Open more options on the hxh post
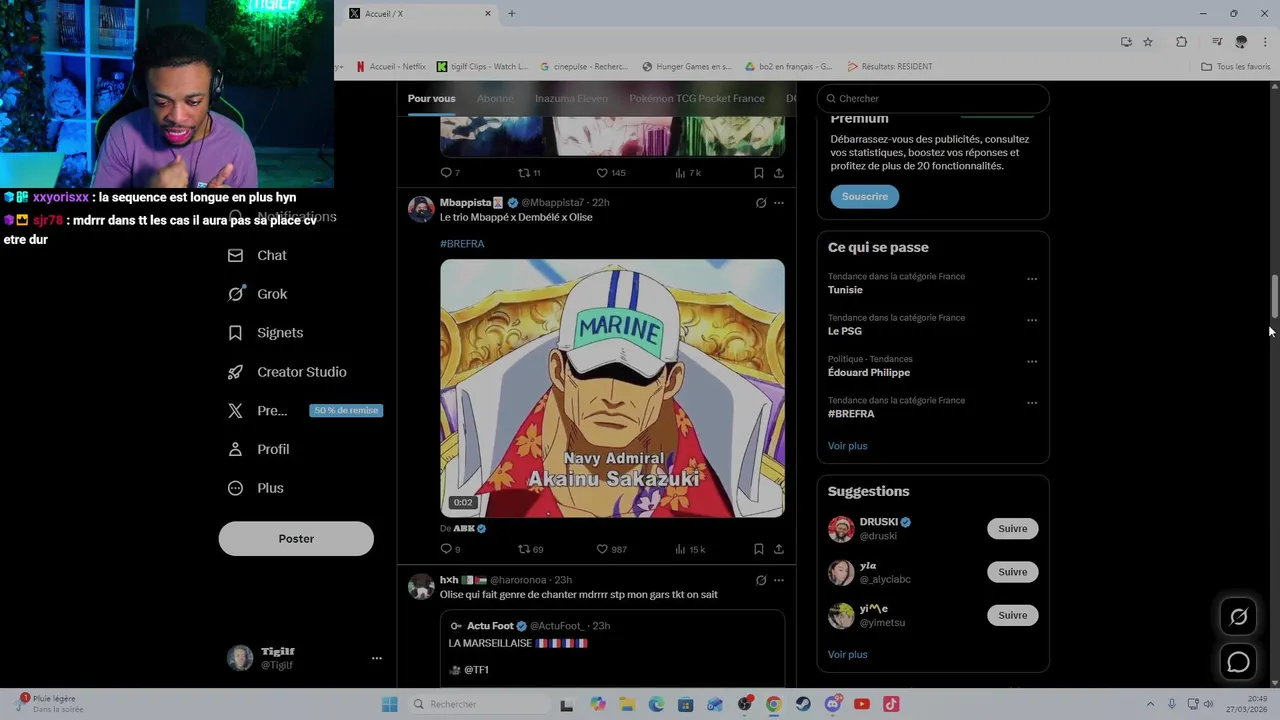Image resolution: width=1280 pixels, height=720 pixels. [x=779, y=580]
